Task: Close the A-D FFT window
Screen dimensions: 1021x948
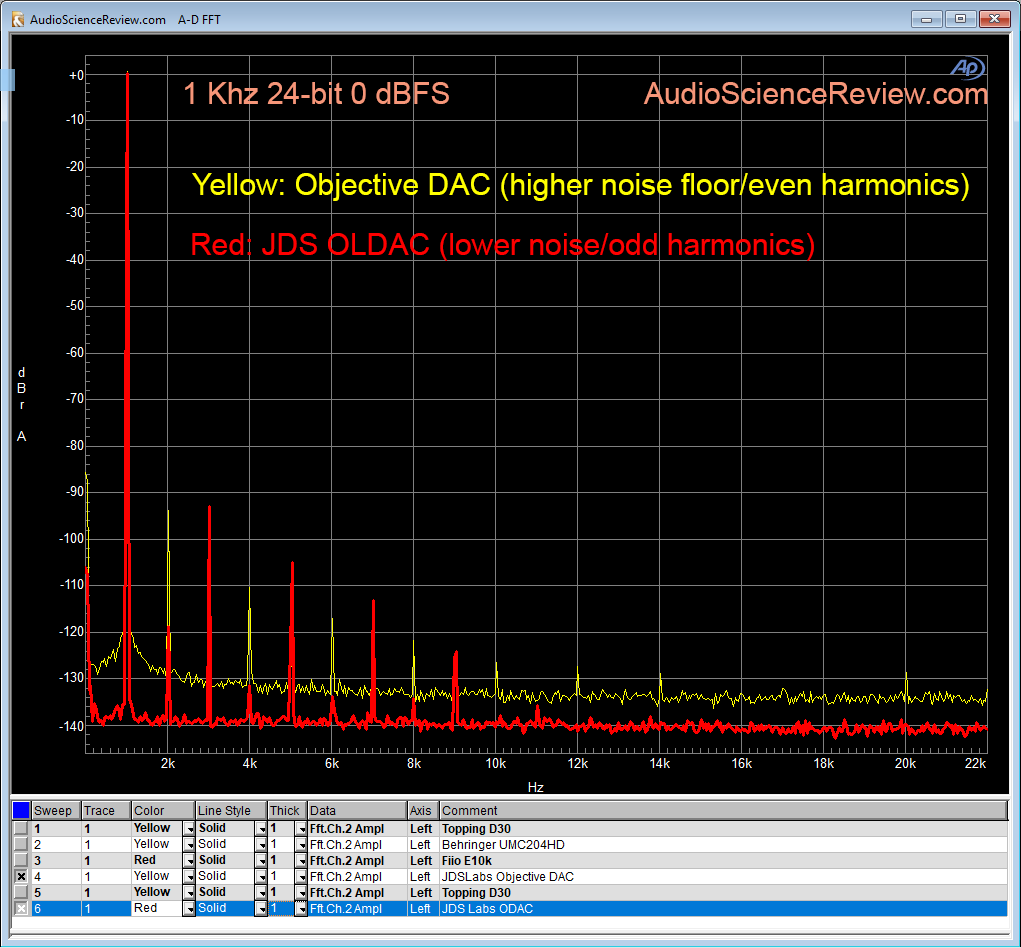Action: coord(994,19)
